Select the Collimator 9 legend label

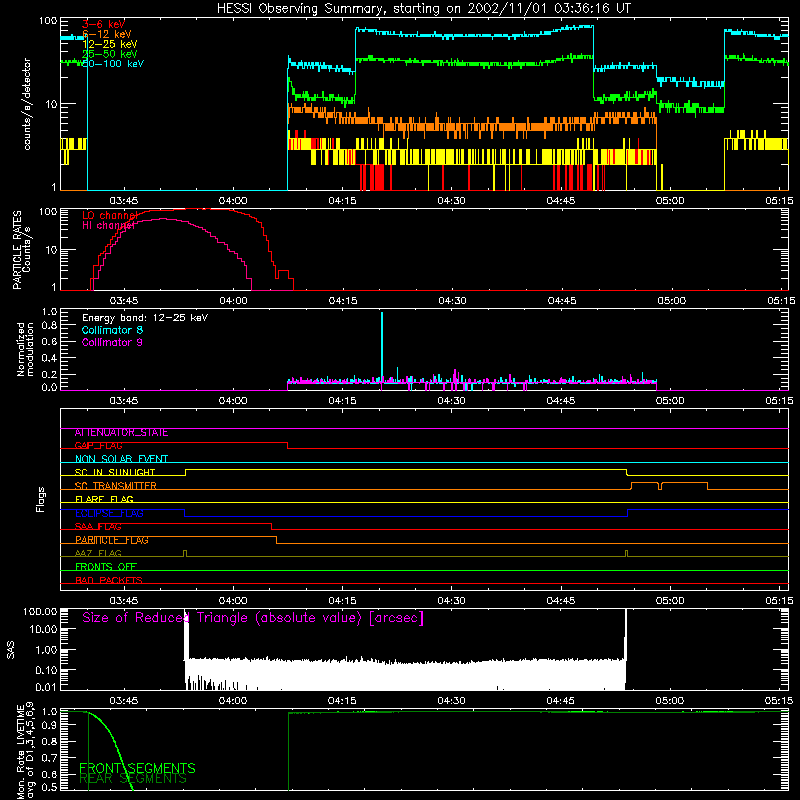tap(112, 342)
